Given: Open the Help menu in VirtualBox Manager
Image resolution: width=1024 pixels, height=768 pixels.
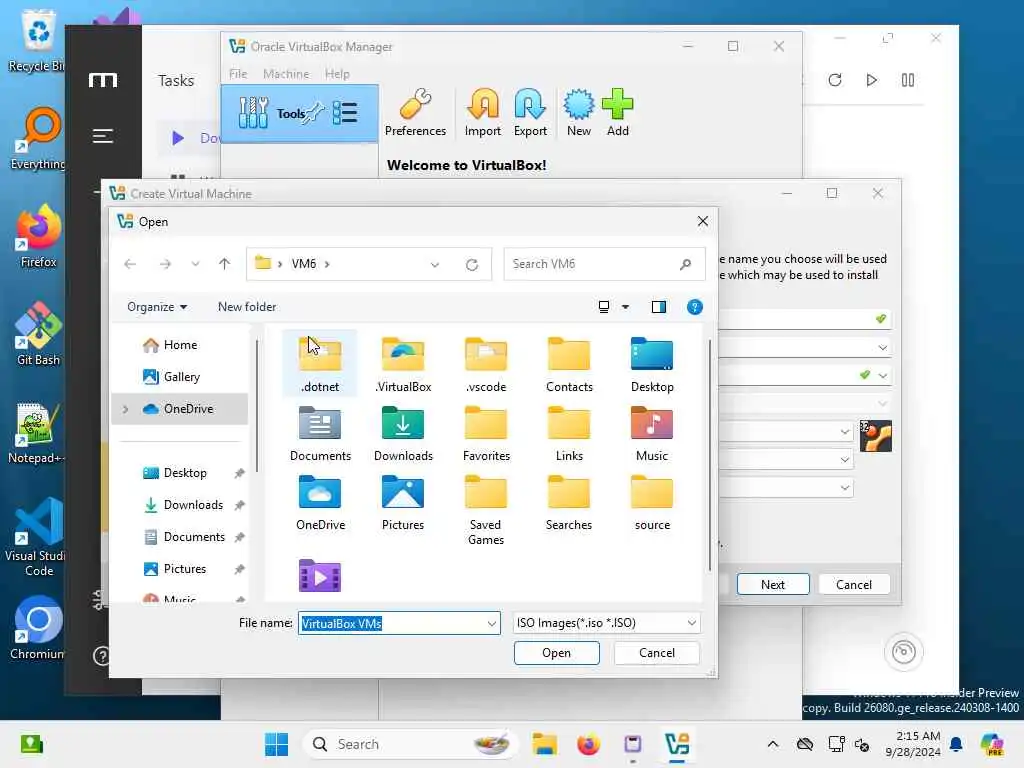Looking at the screenshot, I should click(x=337, y=74).
